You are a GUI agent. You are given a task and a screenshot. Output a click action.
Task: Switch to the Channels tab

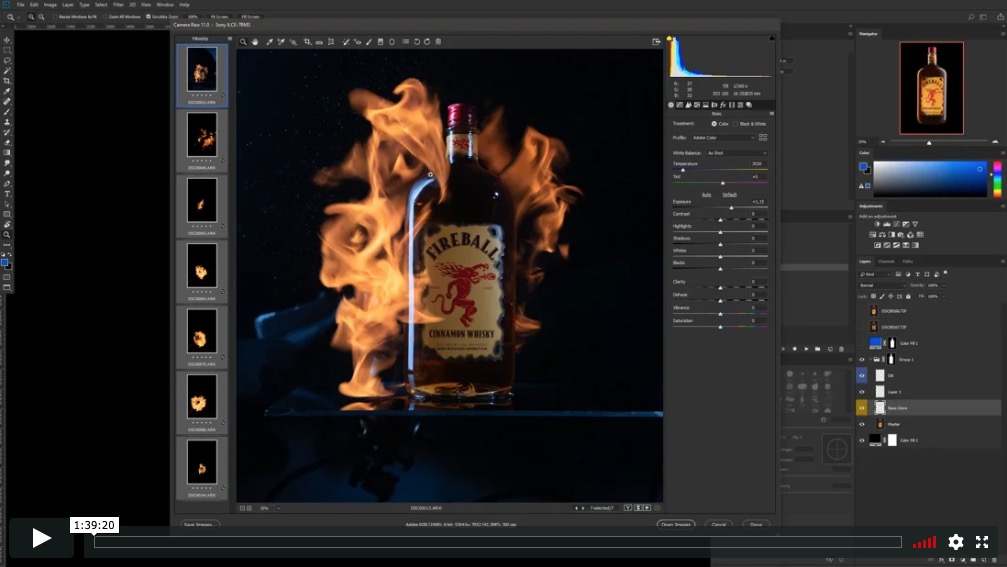point(886,261)
